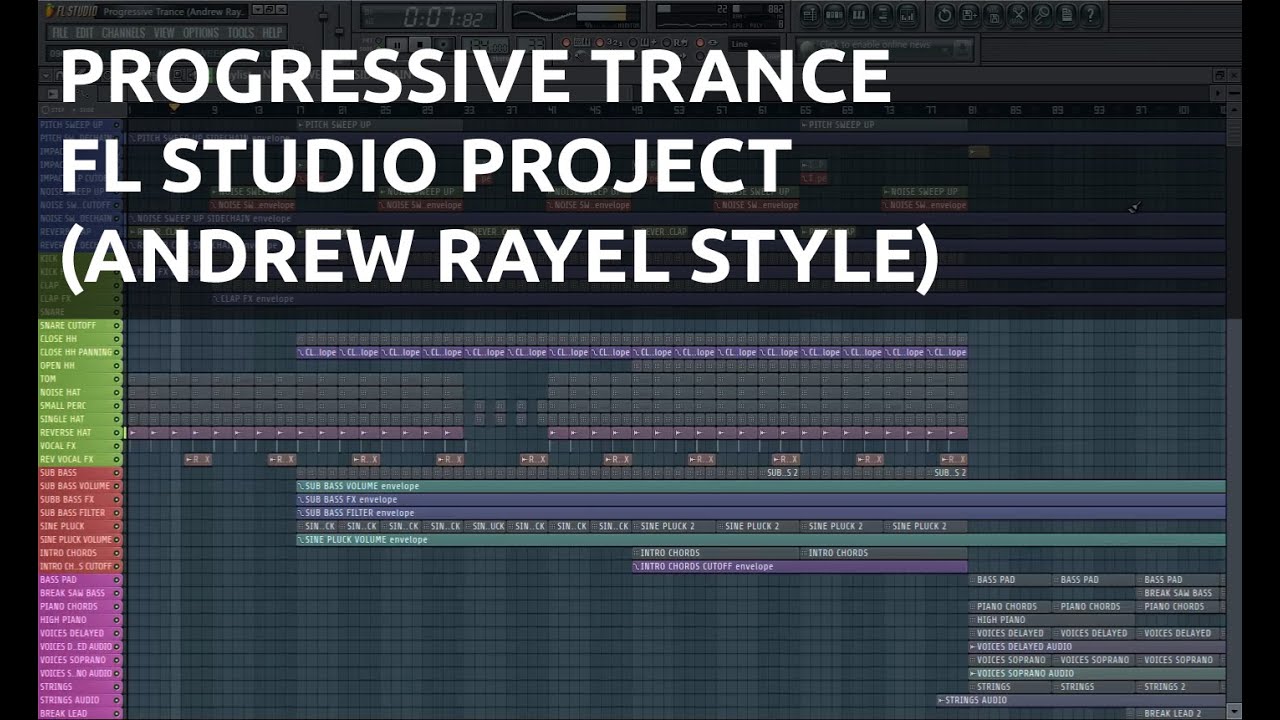1280x720 pixels.
Task: Open the Project info page icon
Action: [x=1067, y=15]
